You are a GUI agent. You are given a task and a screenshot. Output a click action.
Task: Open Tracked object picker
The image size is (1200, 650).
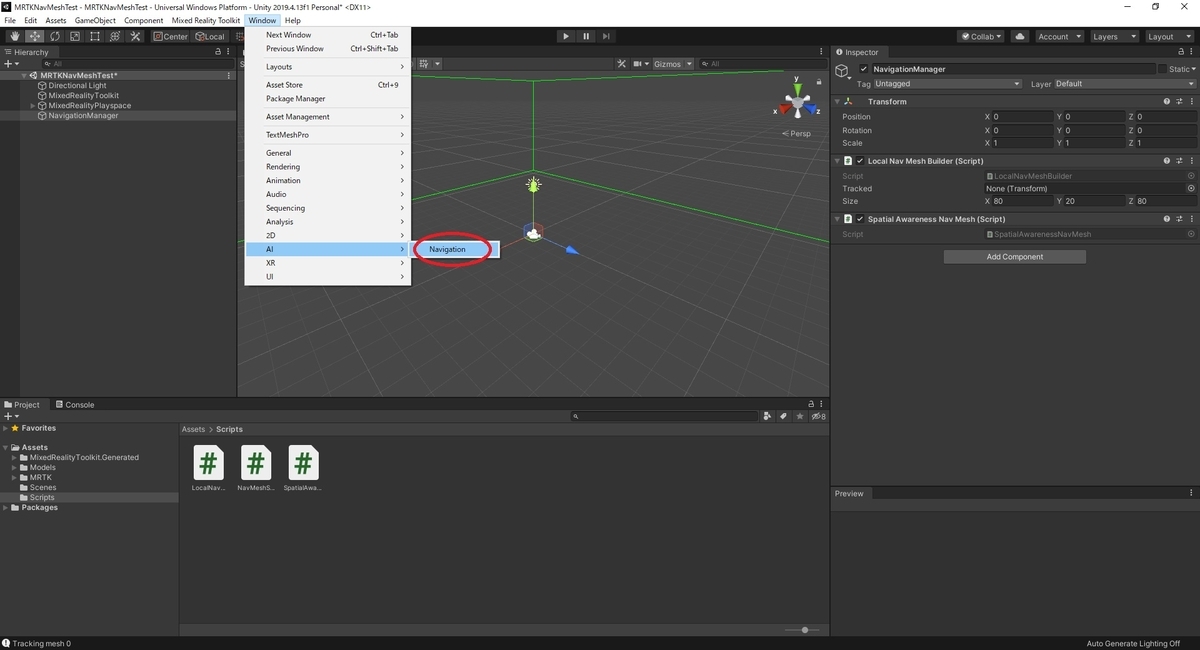1191,188
